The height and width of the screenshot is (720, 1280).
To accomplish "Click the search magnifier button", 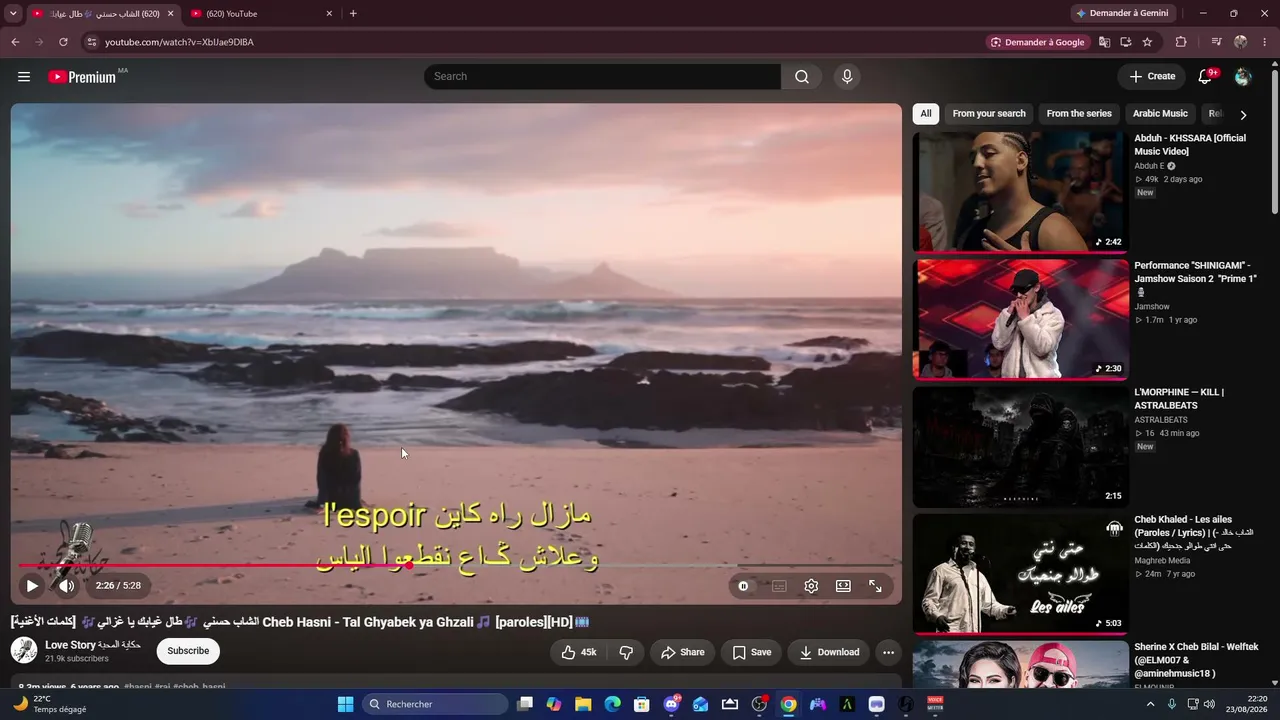I will pyautogui.click(x=802, y=76).
